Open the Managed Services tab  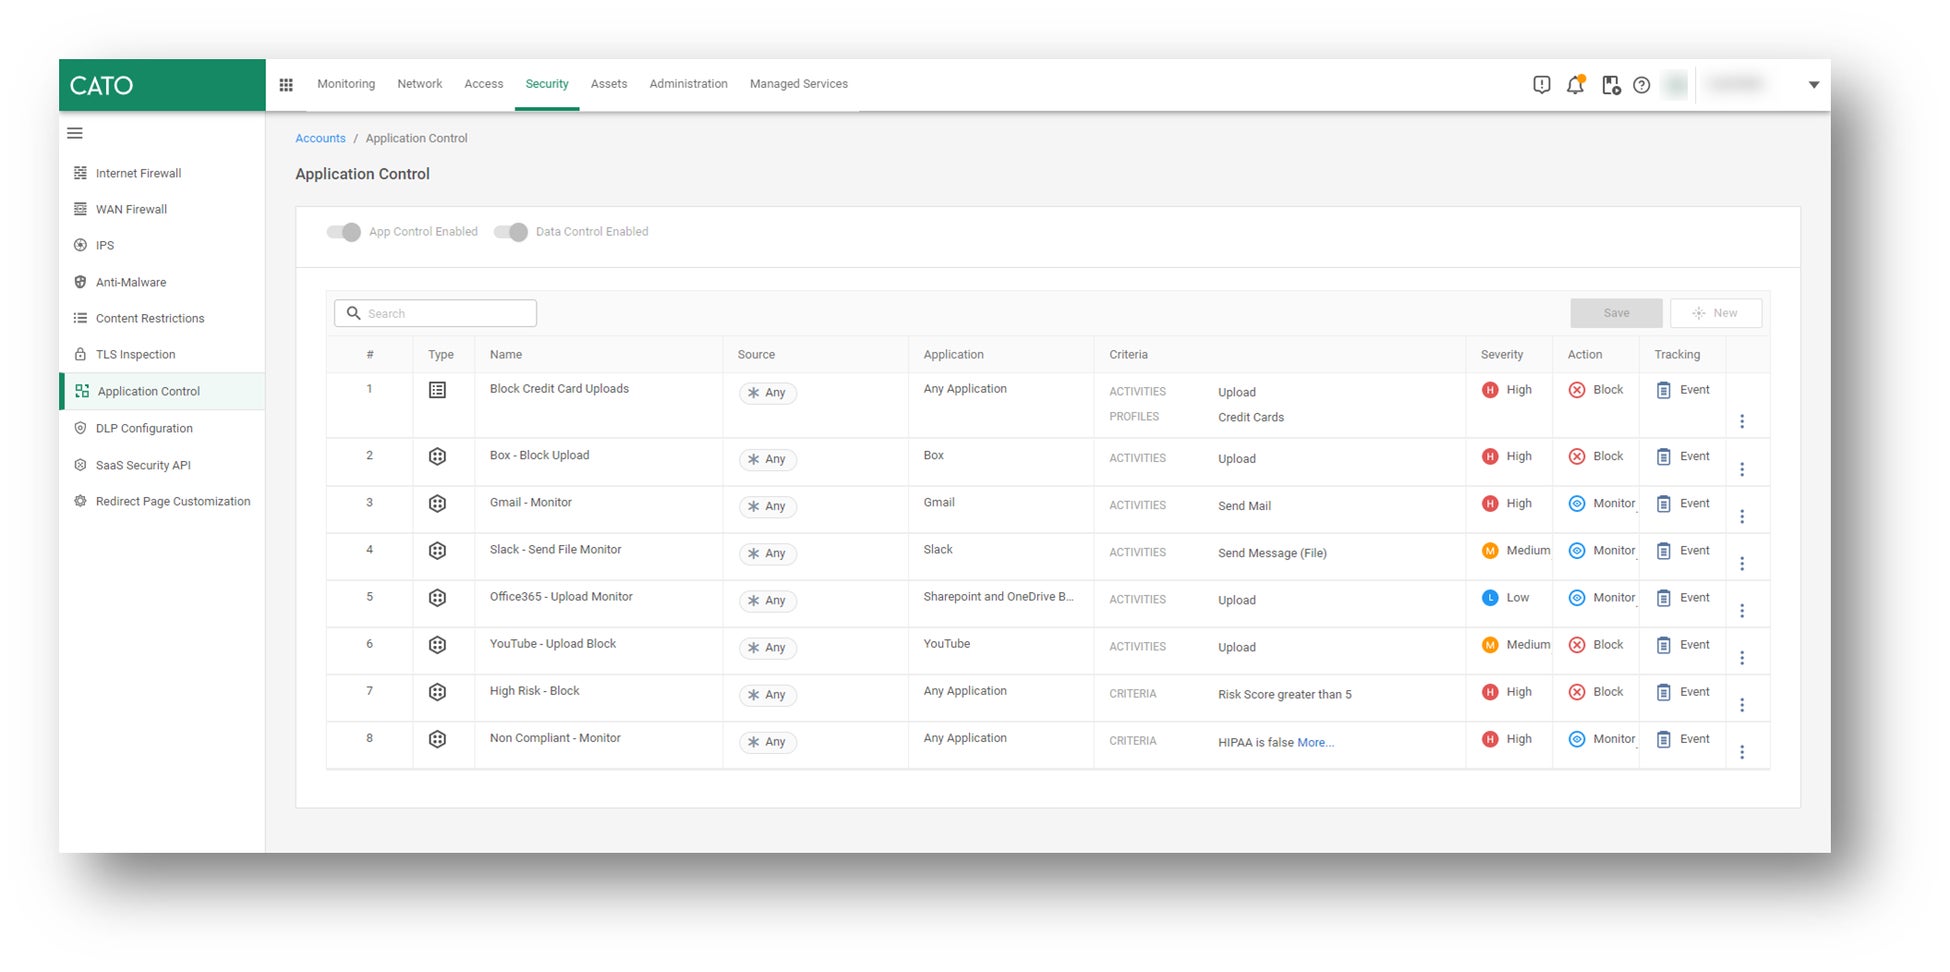(799, 84)
